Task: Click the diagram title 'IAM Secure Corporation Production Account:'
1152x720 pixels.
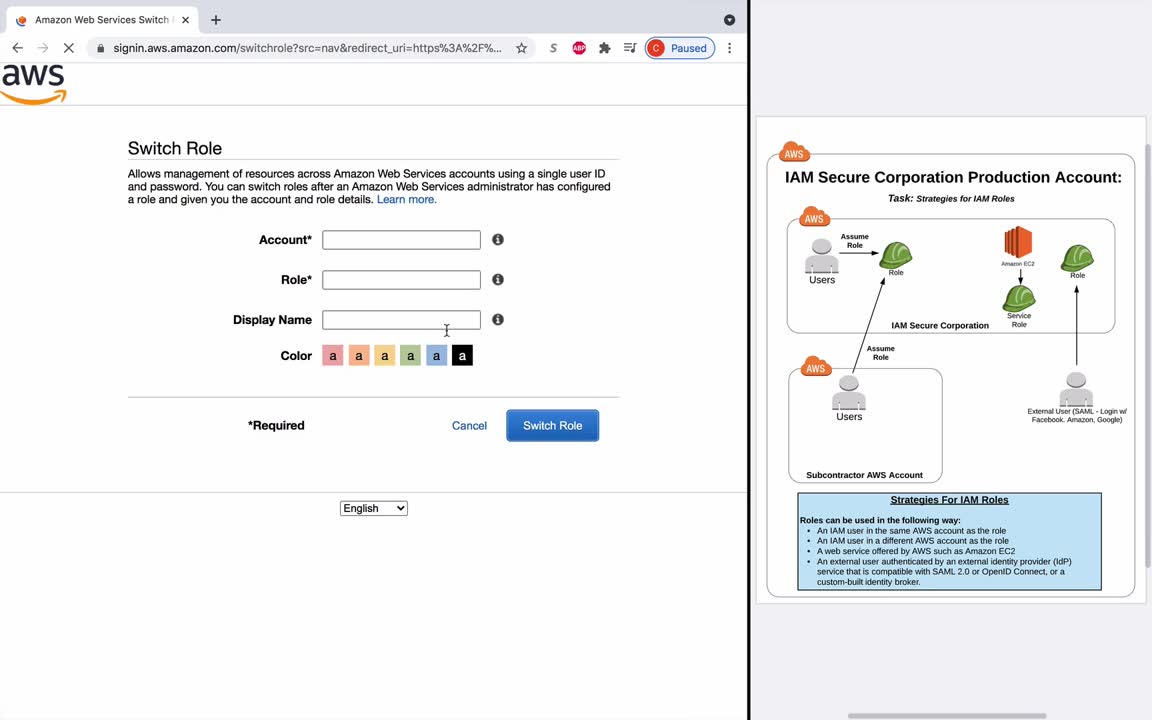Action: point(953,177)
